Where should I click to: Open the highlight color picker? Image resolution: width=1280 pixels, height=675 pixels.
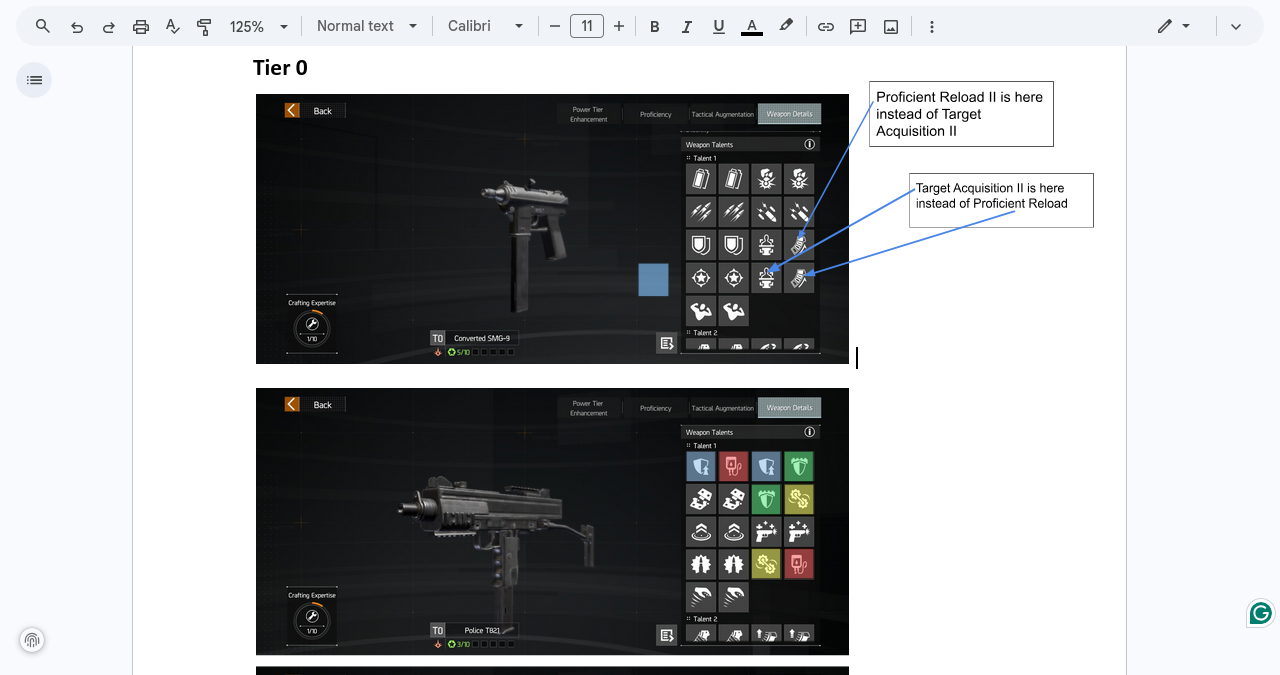(786, 27)
